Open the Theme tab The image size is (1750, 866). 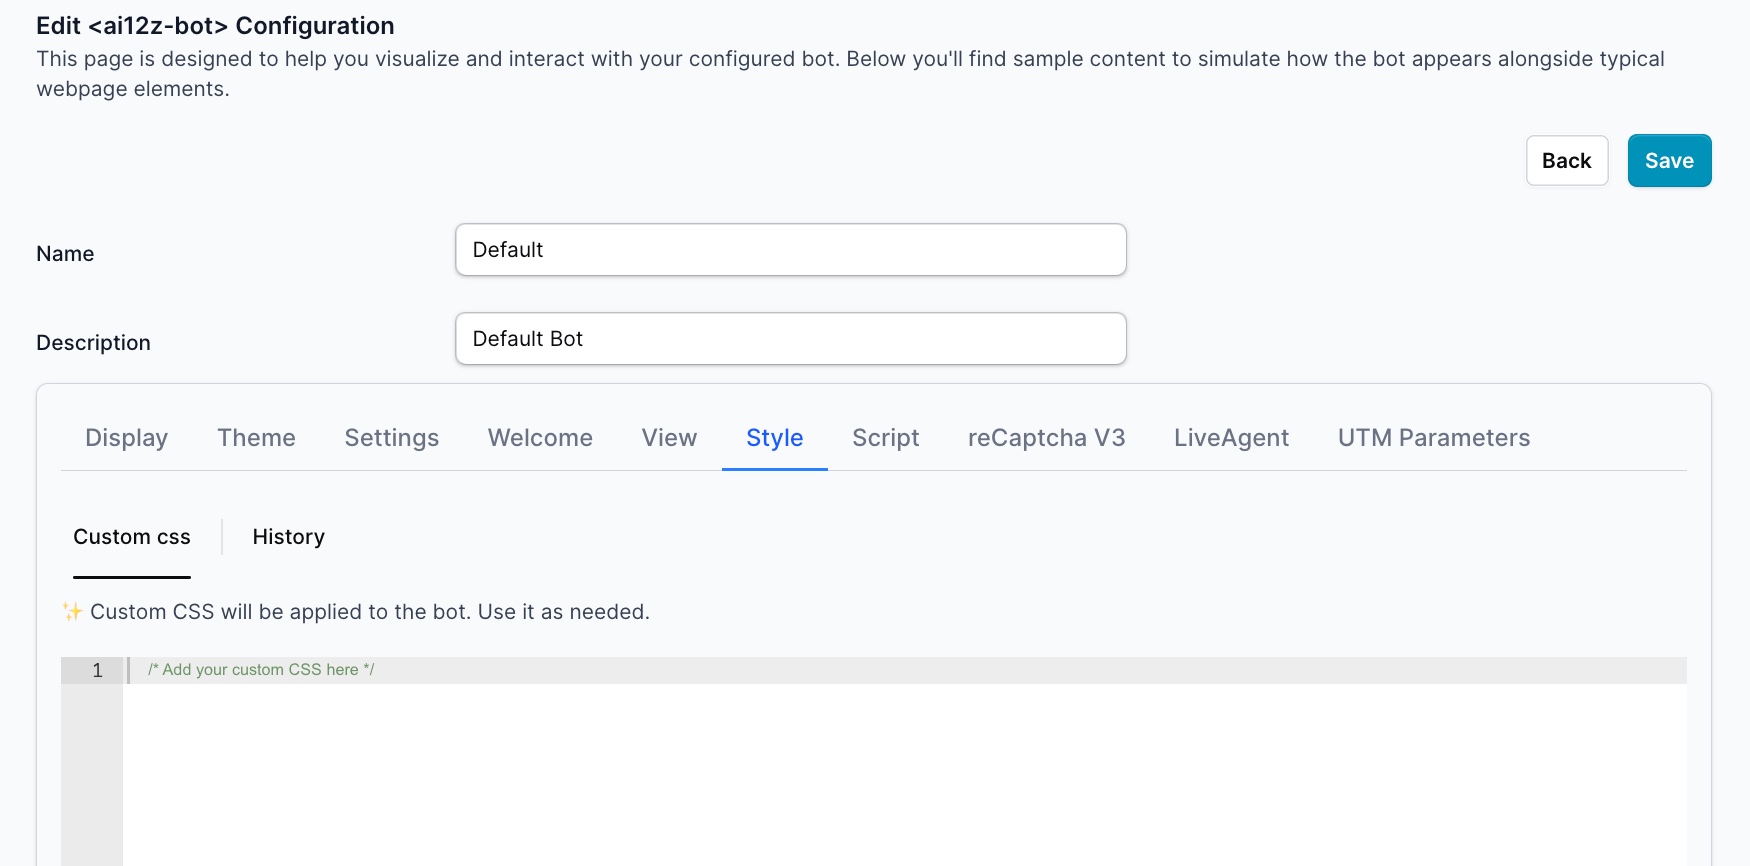256,438
